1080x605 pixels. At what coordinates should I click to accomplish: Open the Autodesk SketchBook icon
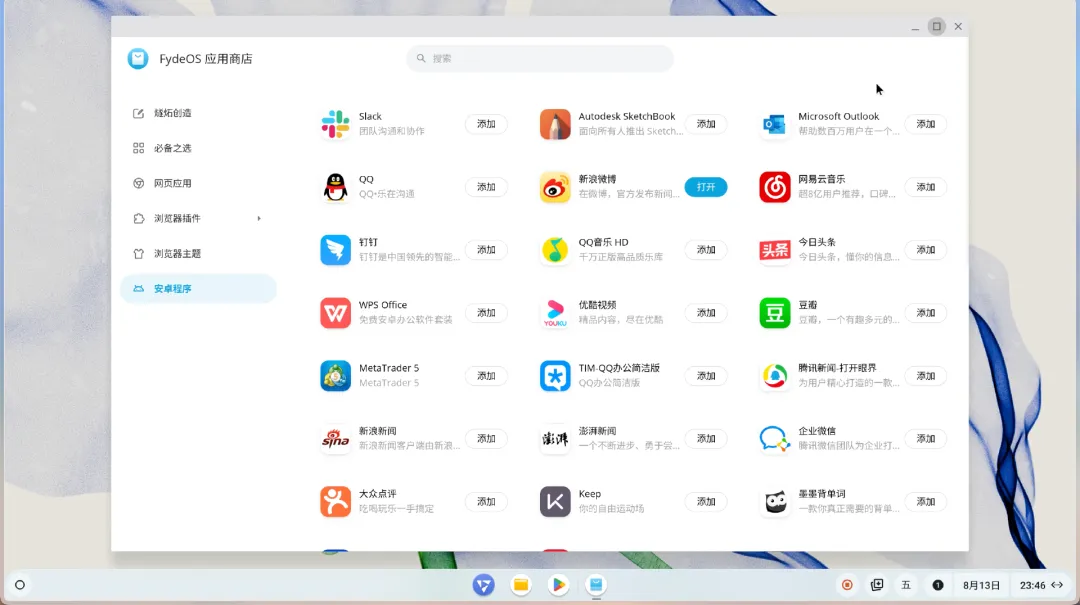[x=555, y=124]
